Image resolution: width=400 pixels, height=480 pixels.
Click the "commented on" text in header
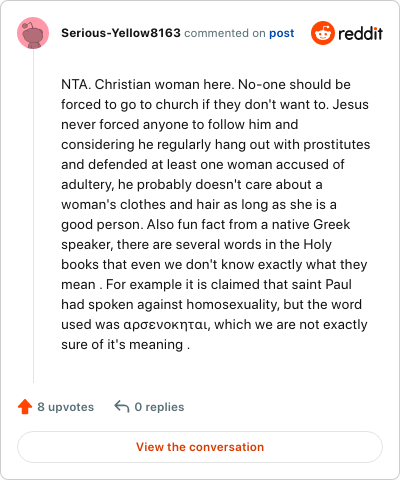[225, 33]
